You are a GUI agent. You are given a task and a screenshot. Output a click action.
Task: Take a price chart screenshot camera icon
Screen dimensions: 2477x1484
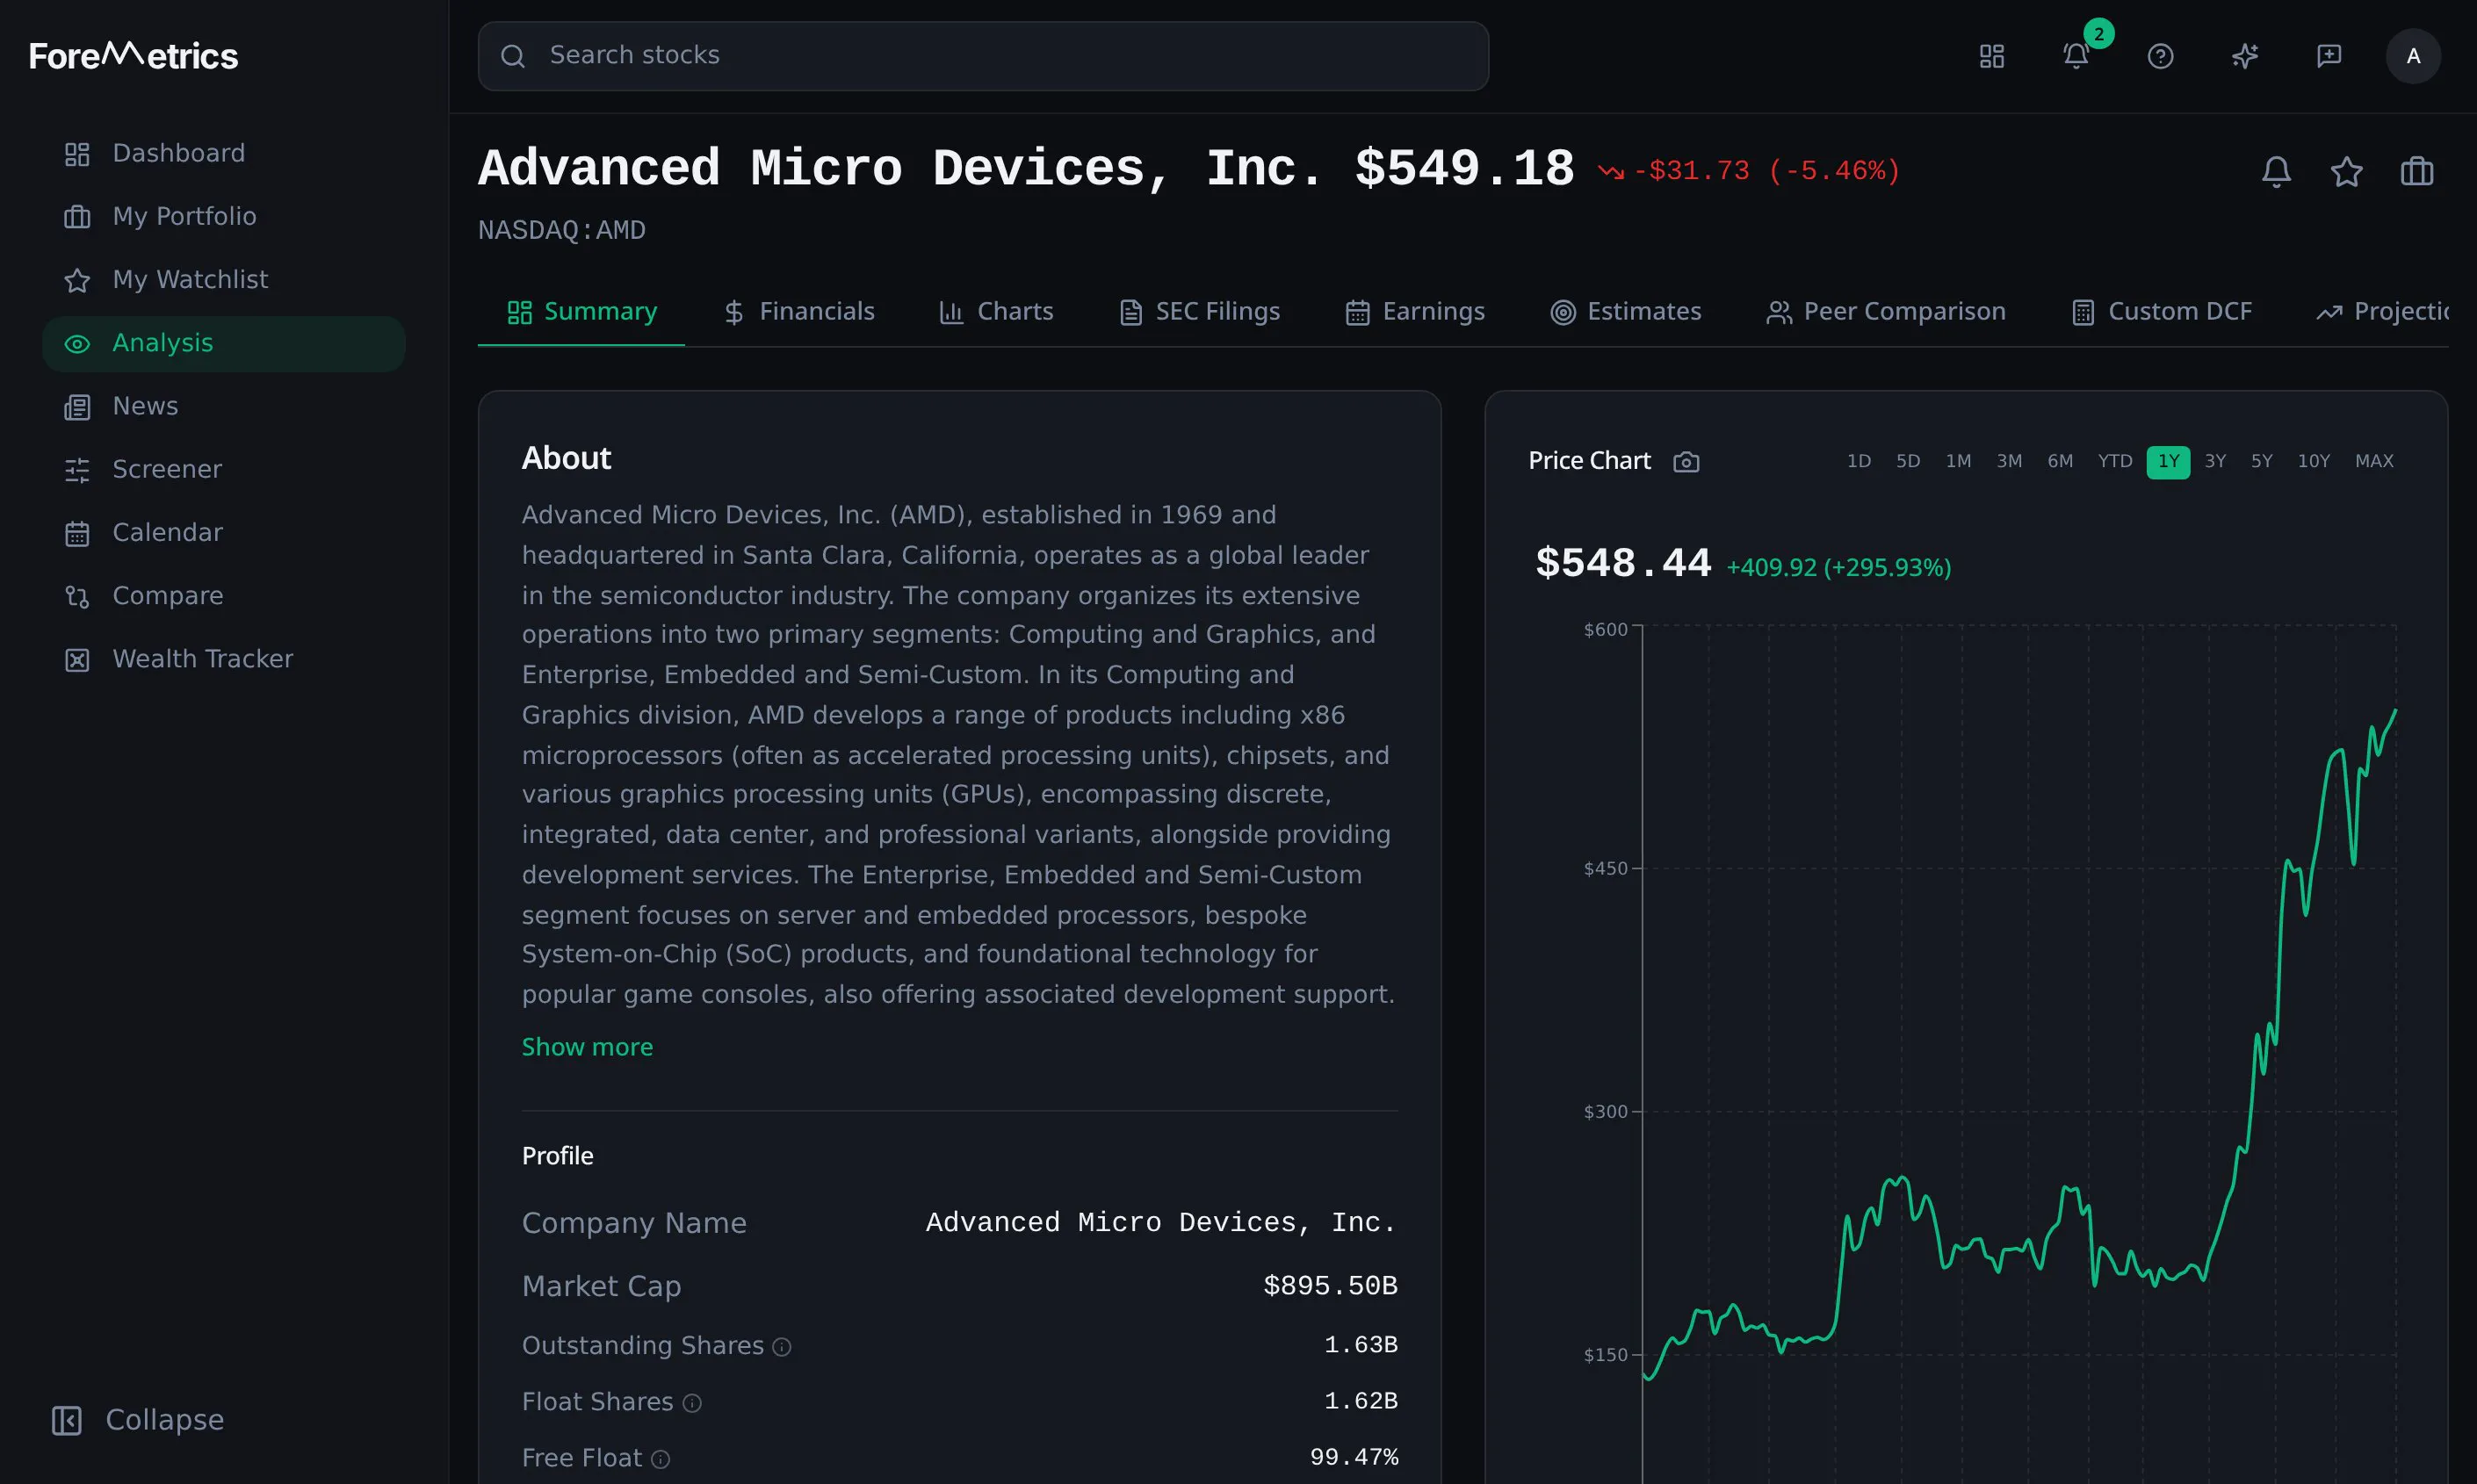pyautogui.click(x=1686, y=461)
